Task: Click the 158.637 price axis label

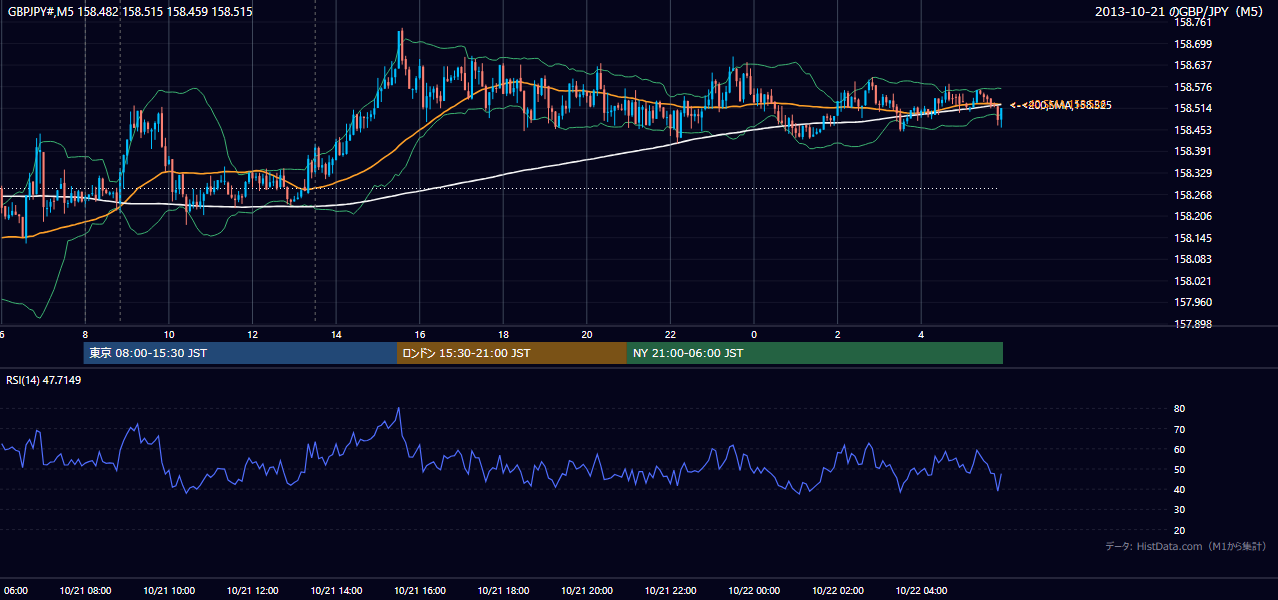Action: pos(1193,66)
